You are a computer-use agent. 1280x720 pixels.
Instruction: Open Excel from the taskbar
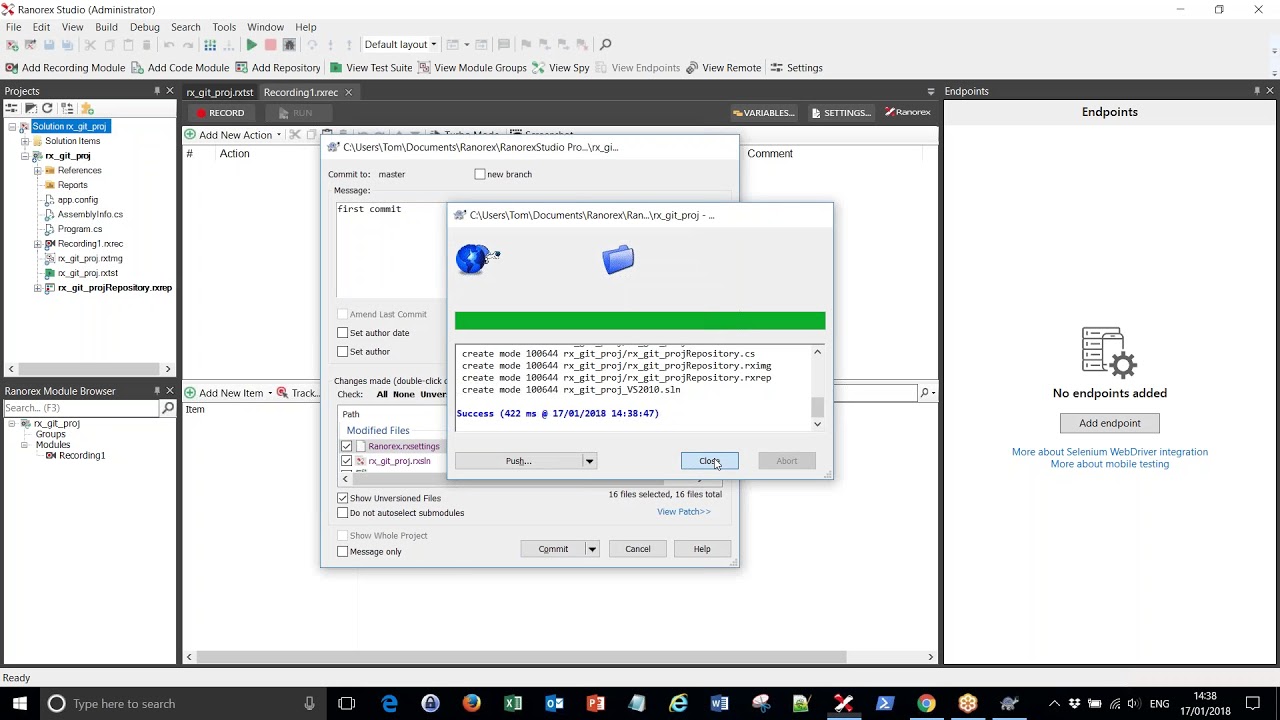(513, 704)
